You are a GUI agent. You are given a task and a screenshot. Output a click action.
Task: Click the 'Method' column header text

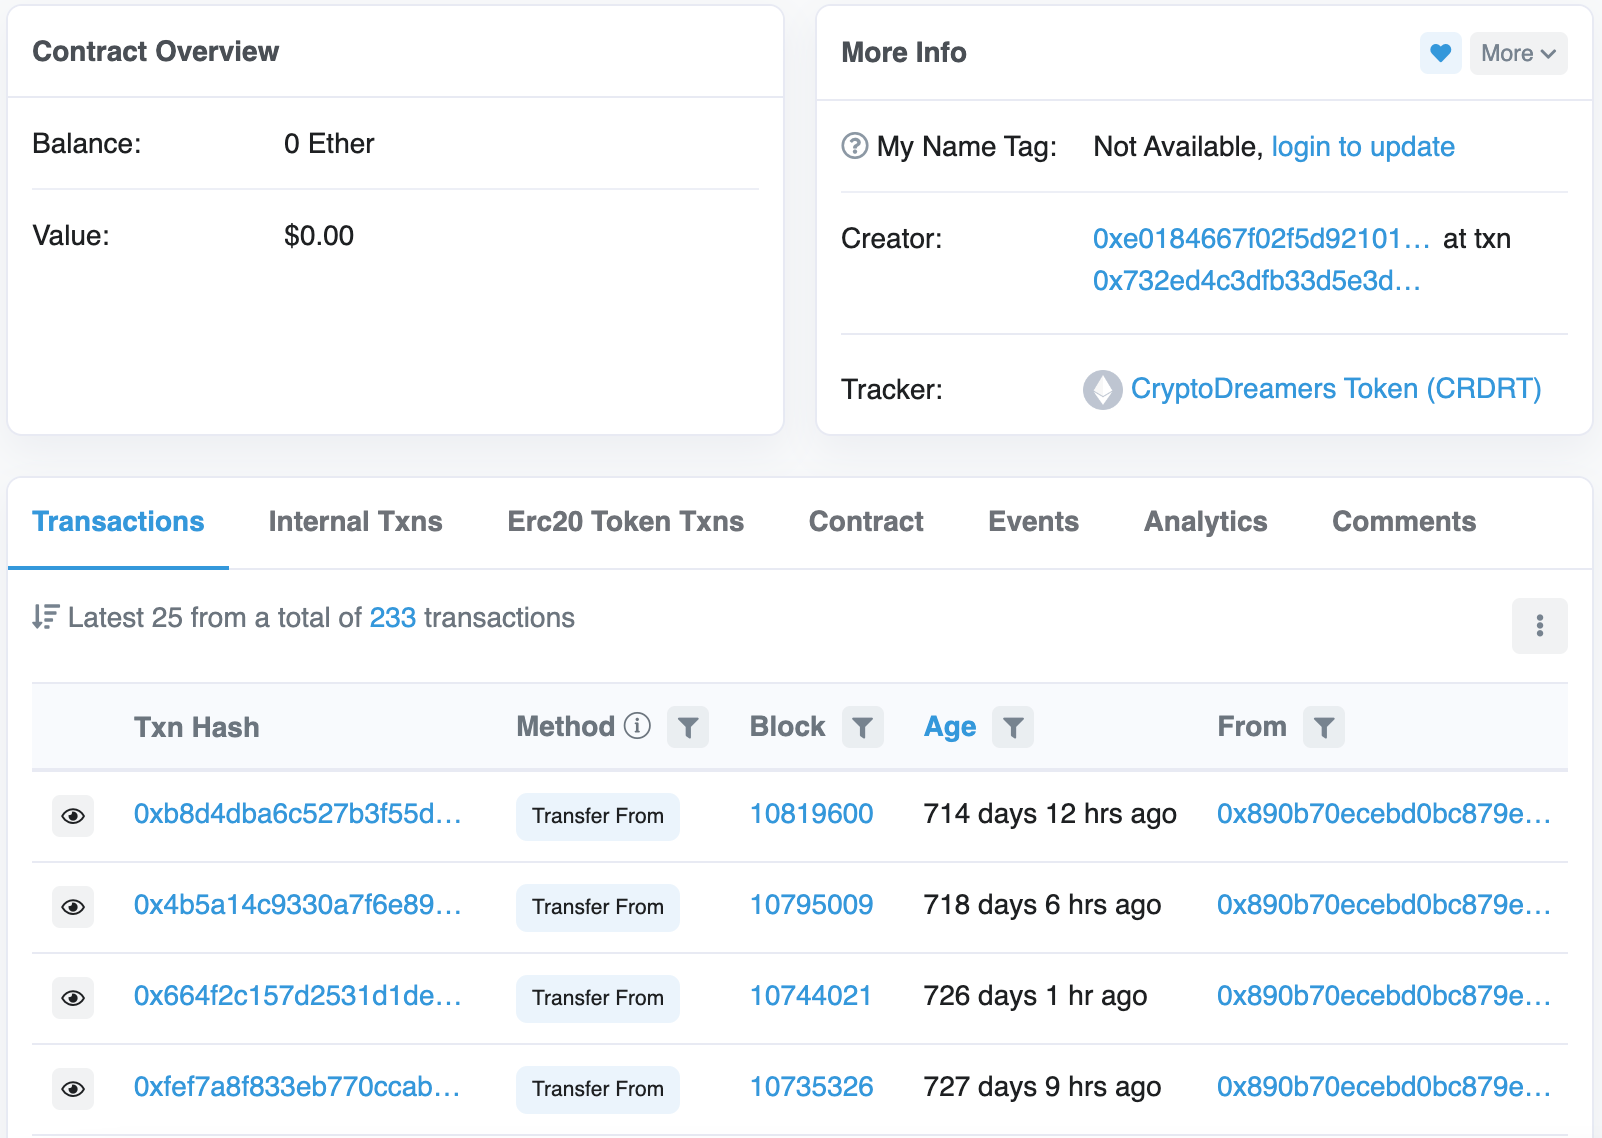point(565,727)
